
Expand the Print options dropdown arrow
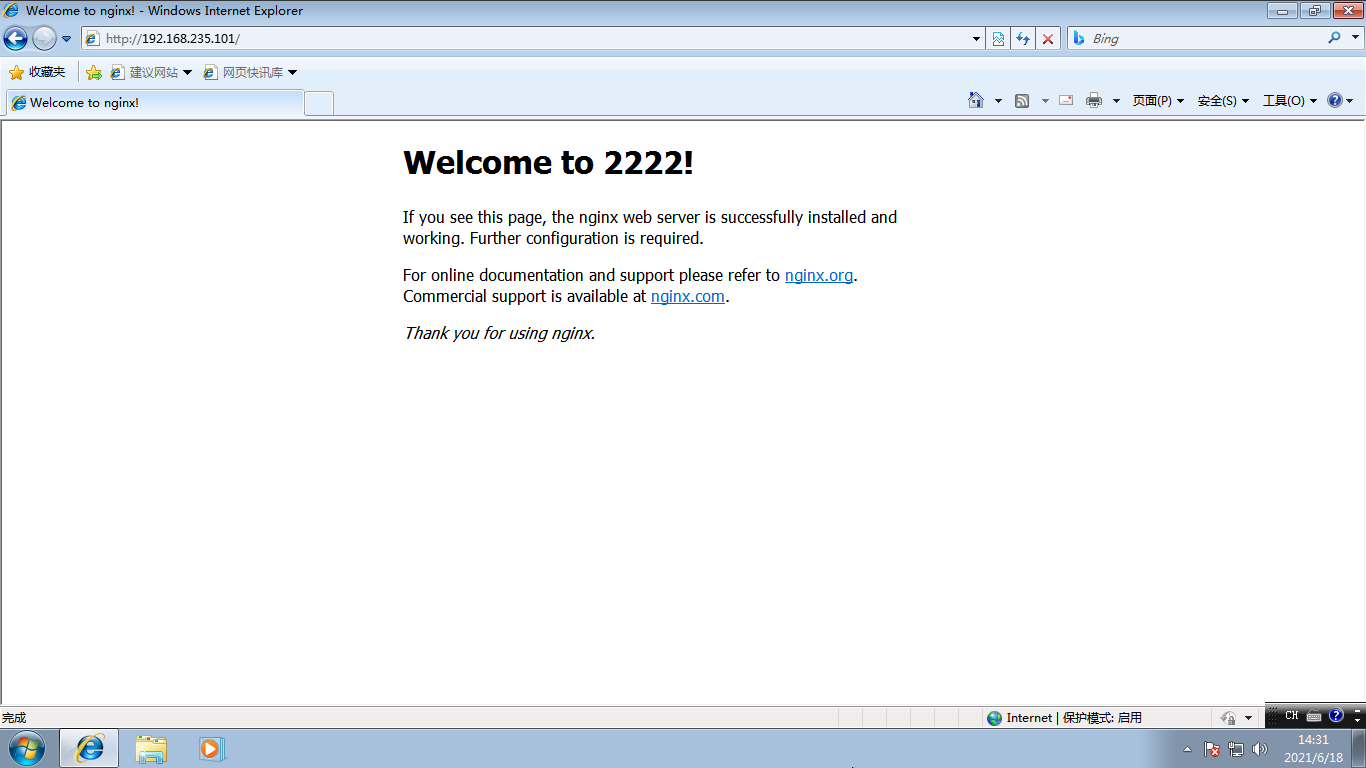tap(1116, 101)
